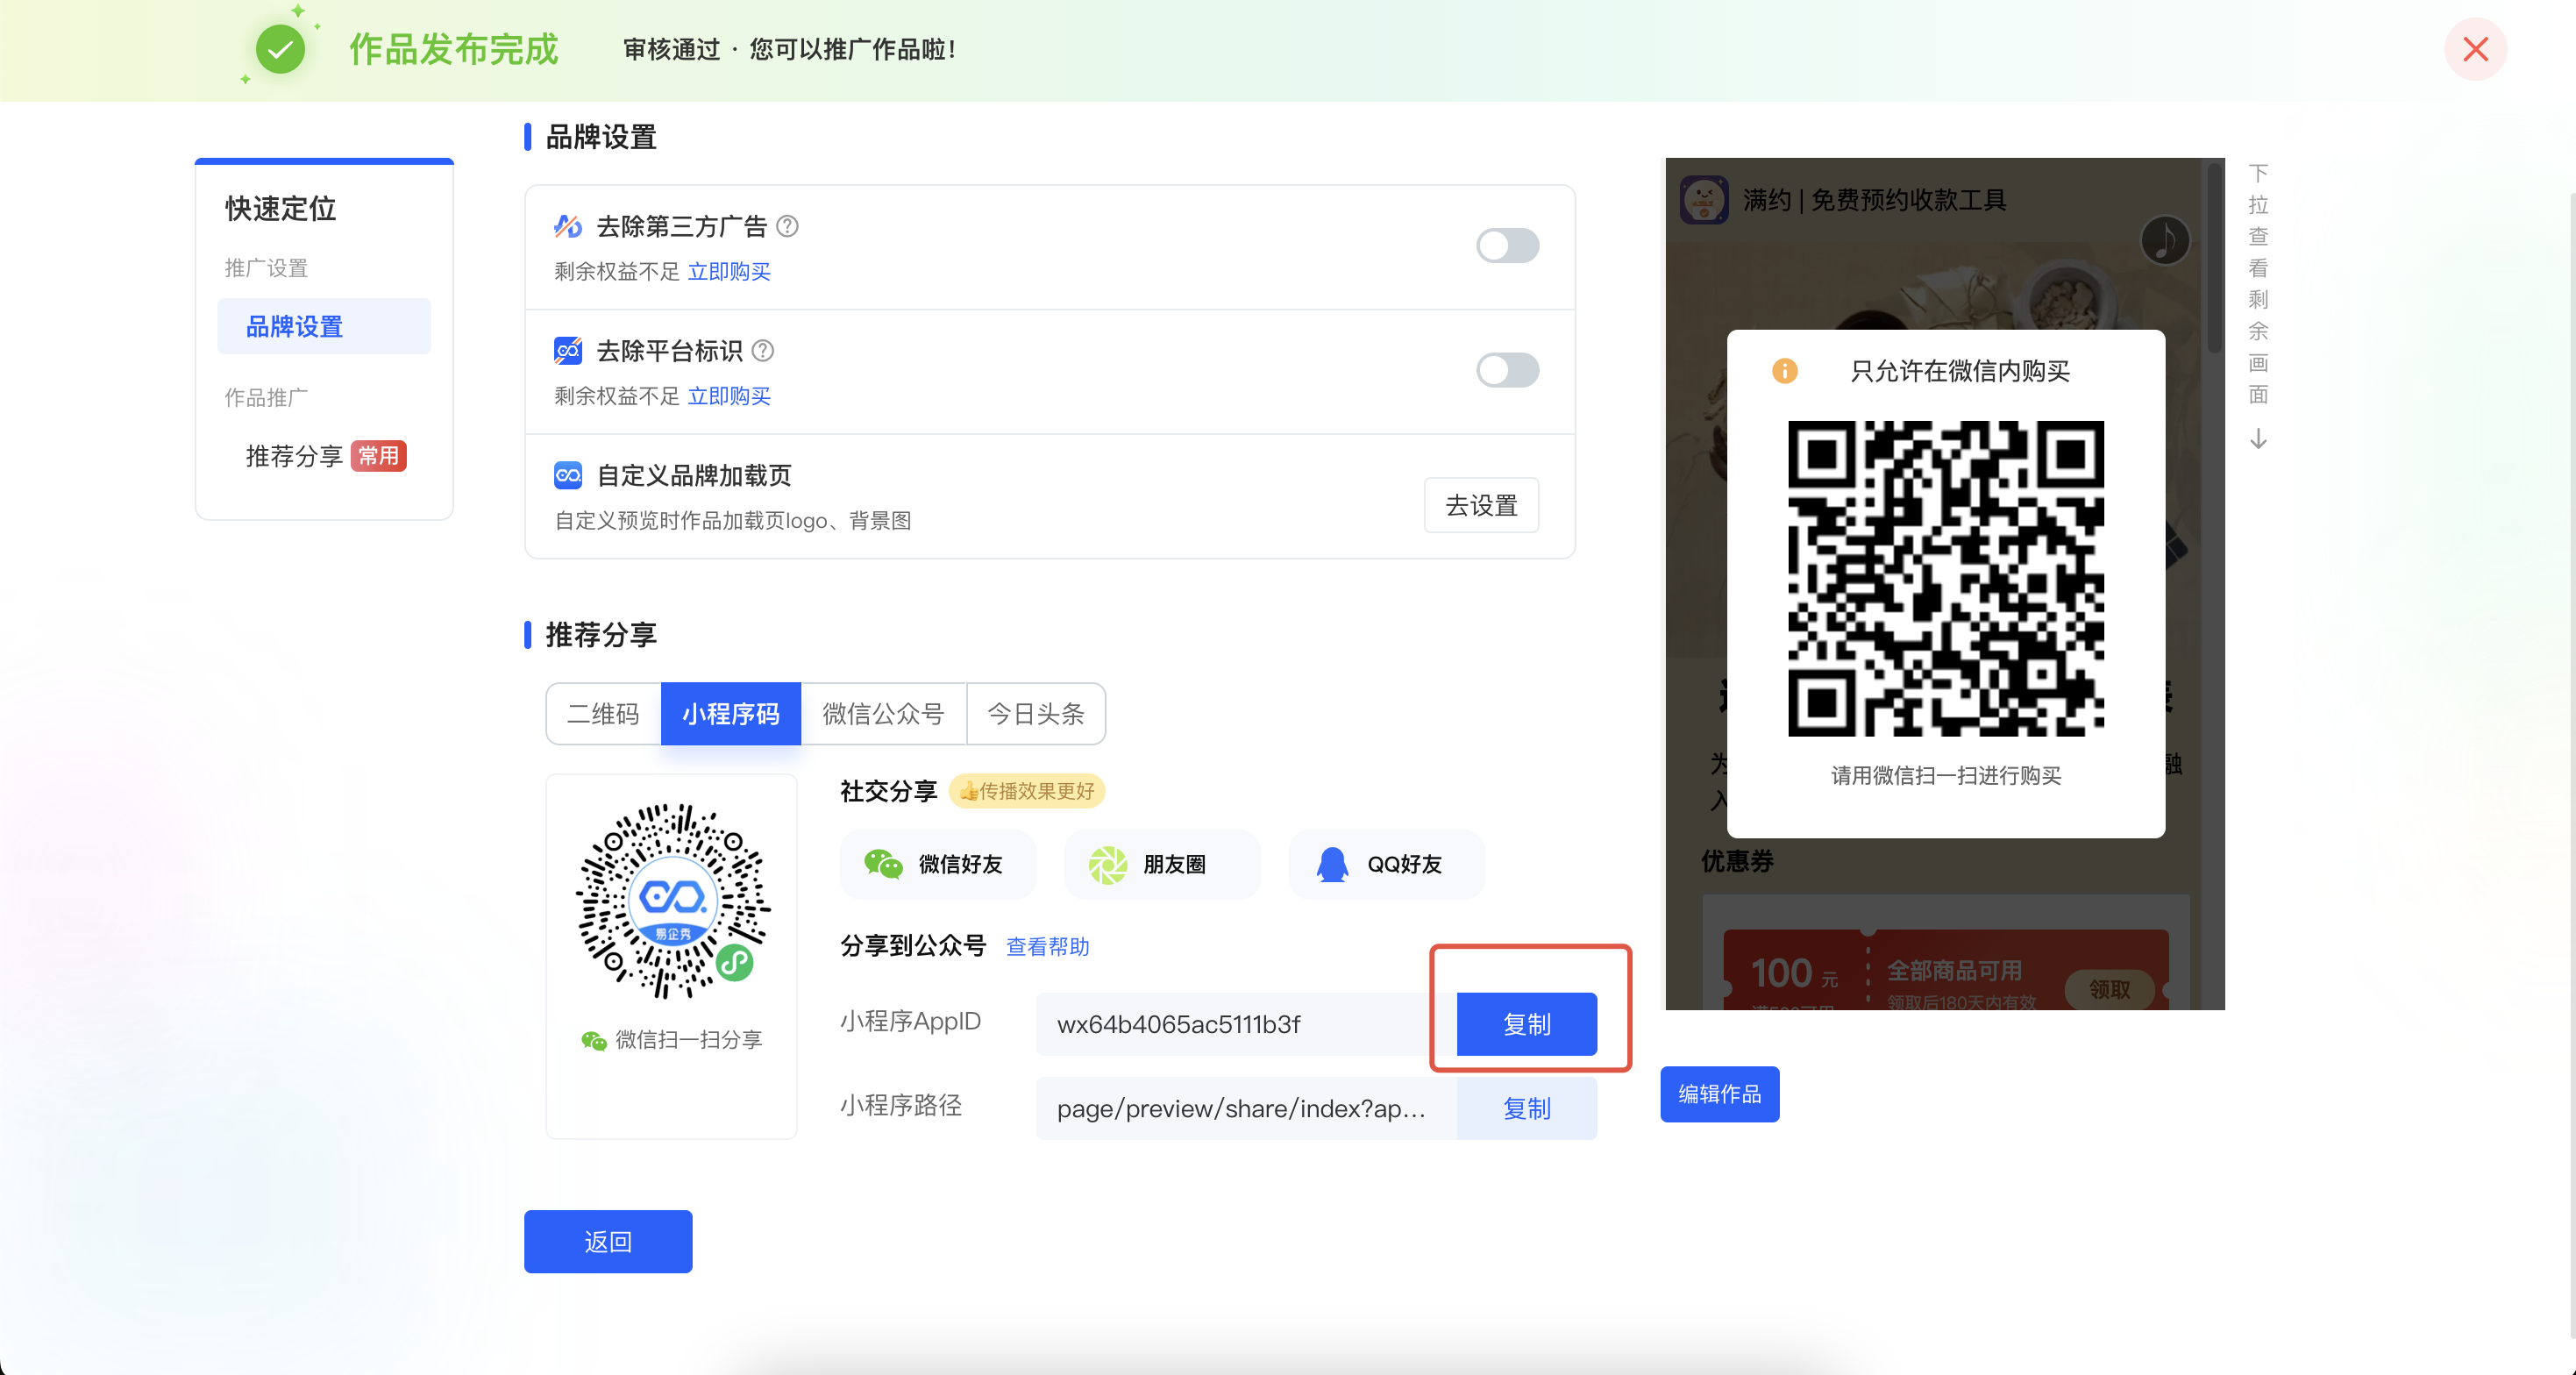Copy the 小程序AppID value
The height and width of the screenshot is (1375, 2576).
pos(1526,1024)
